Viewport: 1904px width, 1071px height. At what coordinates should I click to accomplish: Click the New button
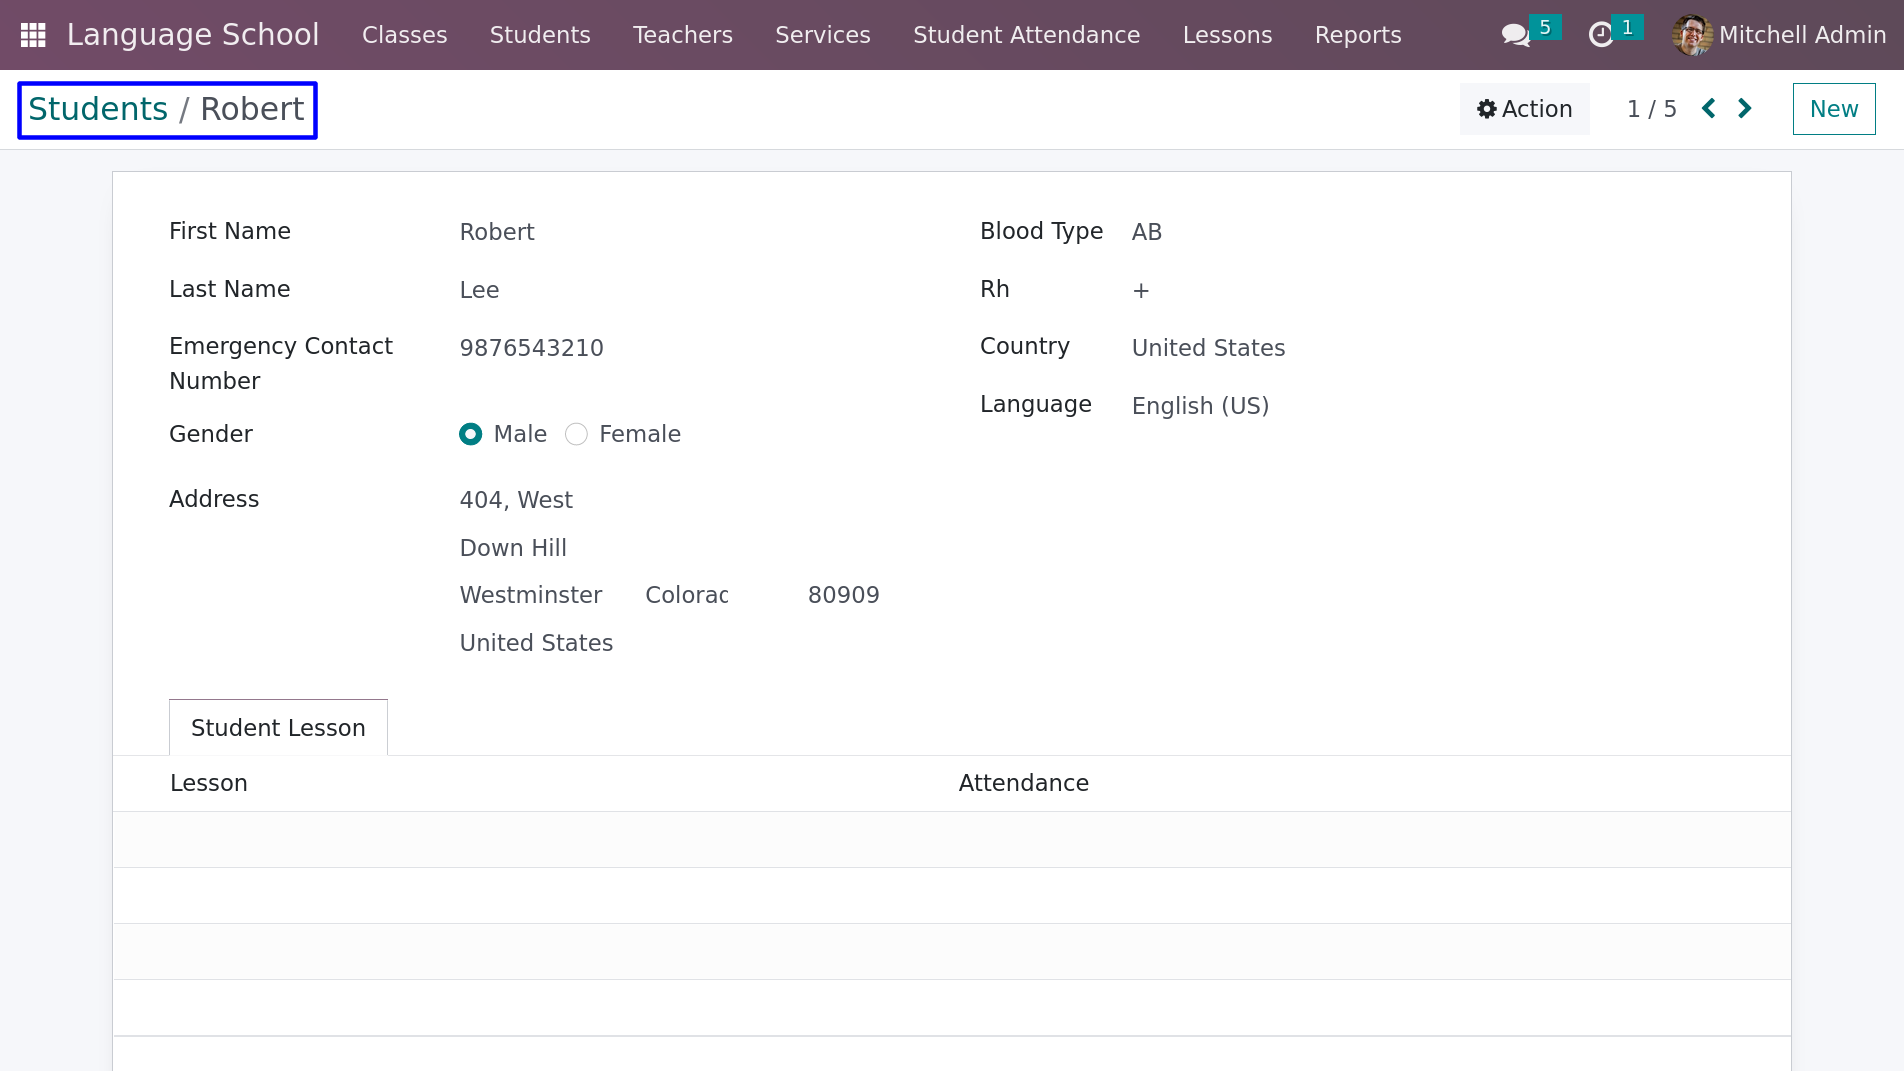tap(1833, 109)
